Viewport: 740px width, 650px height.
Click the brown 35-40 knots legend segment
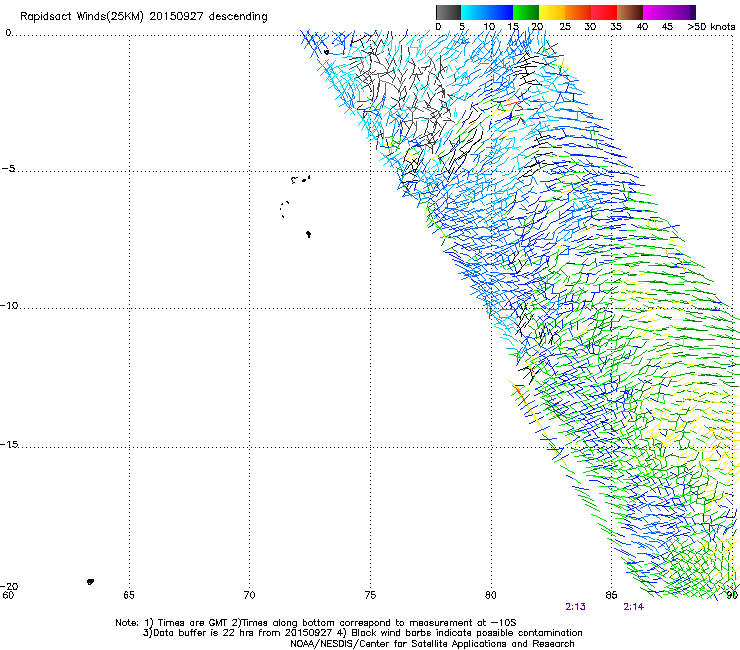coord(630,12)
